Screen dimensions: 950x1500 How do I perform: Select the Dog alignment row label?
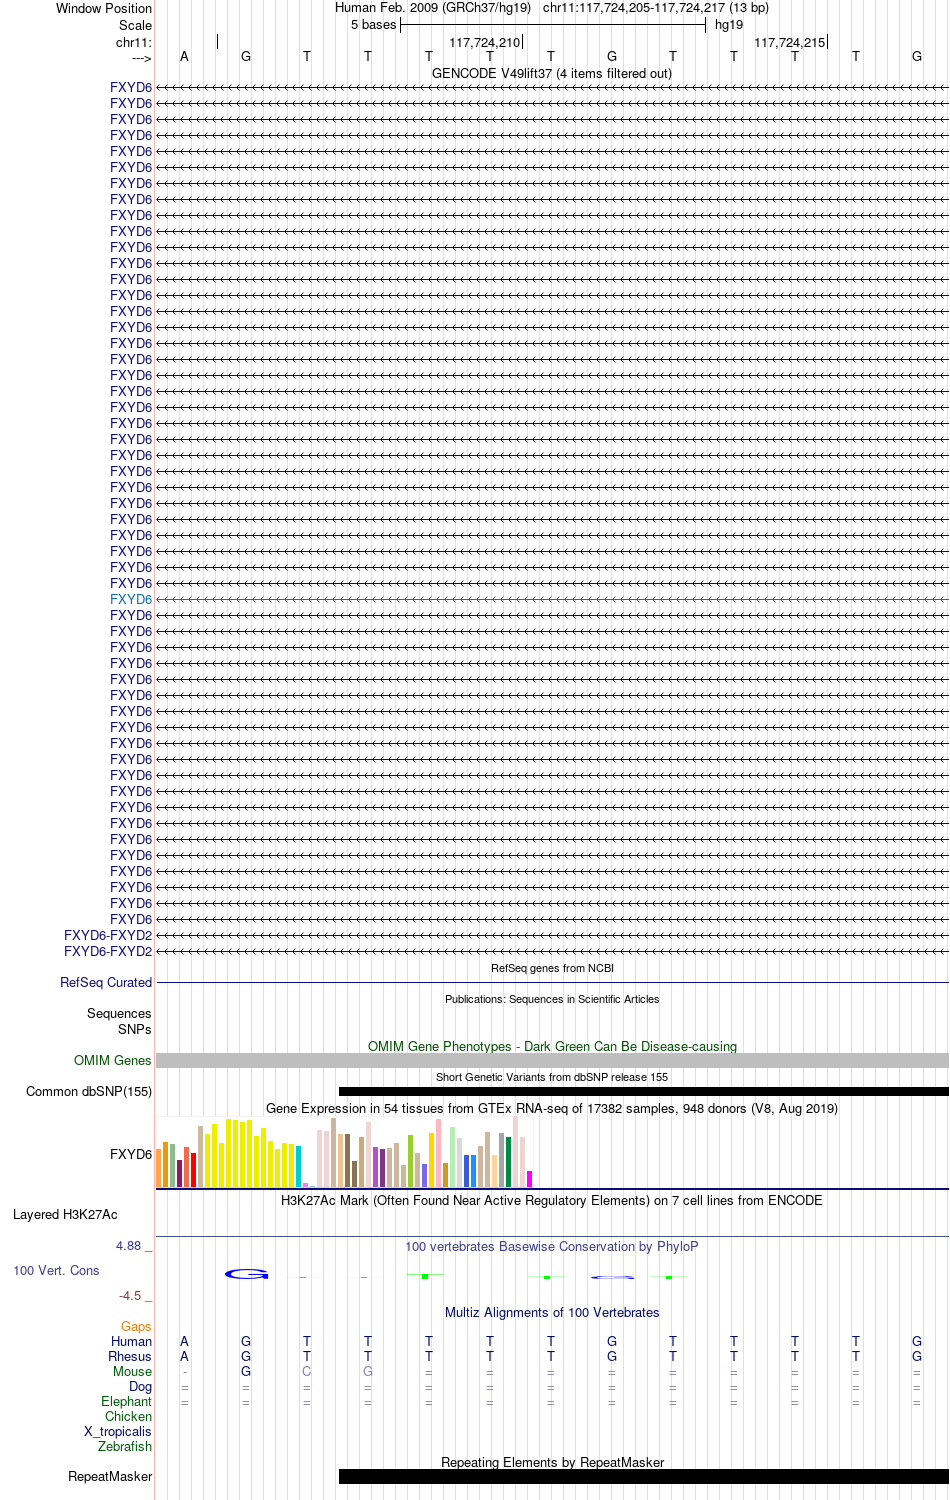tap(141, 1386)
